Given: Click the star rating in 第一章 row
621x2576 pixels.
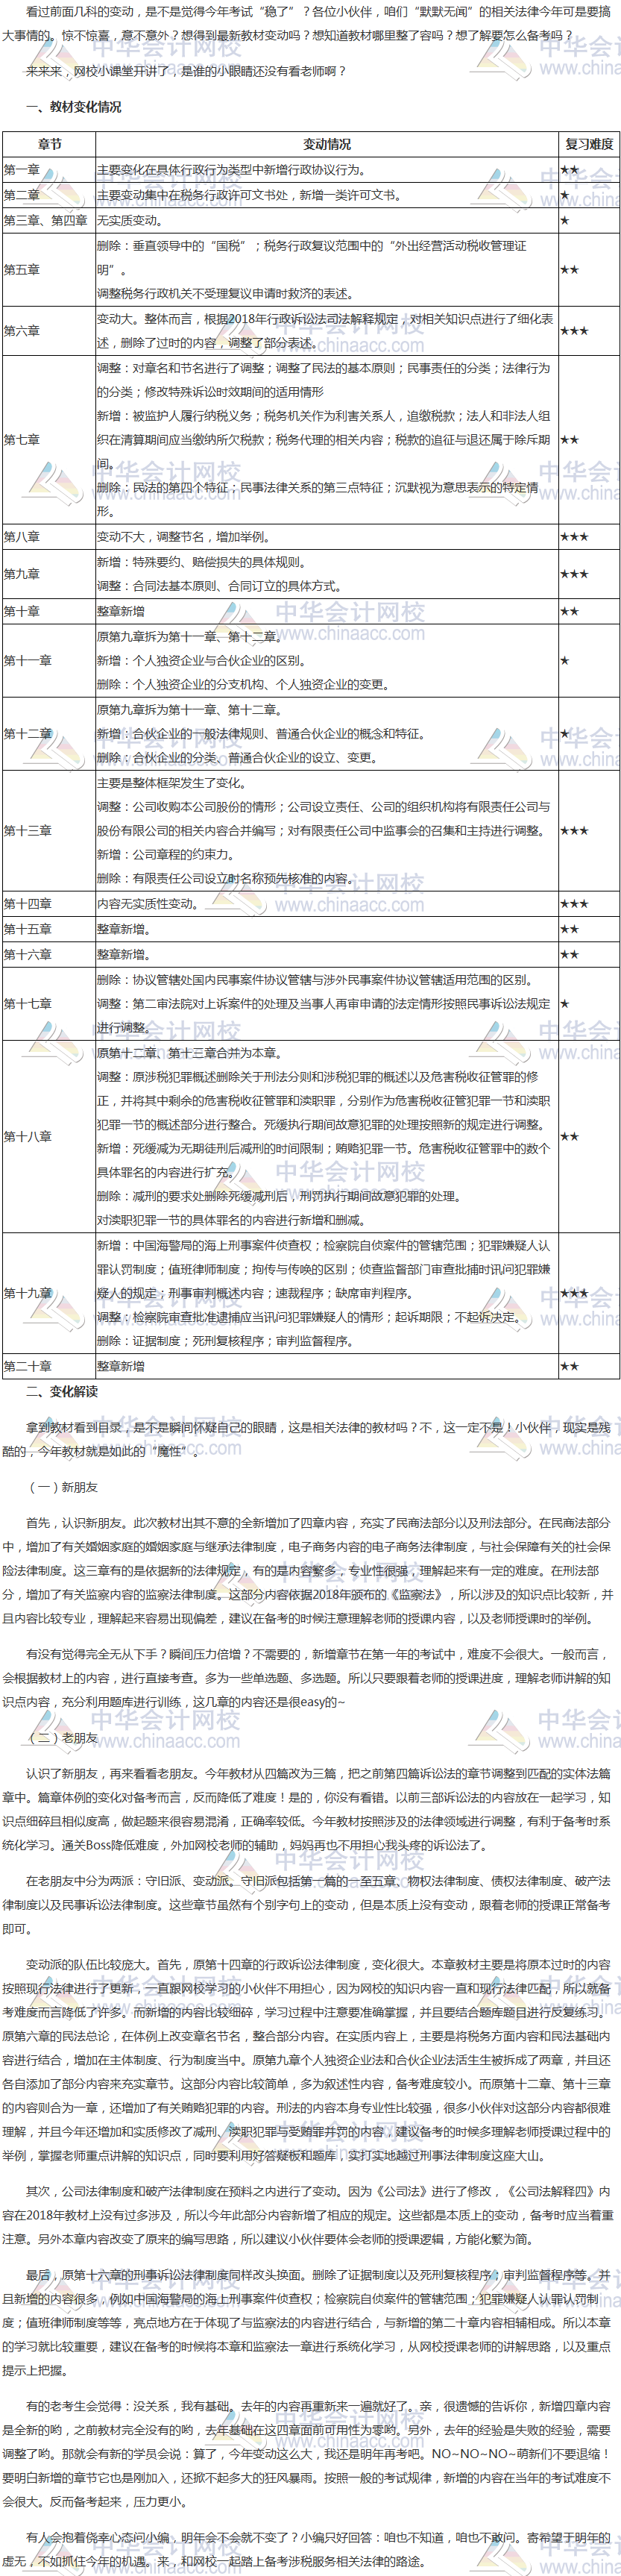Looking at the screenshot, I should click(x=569, y=170).
